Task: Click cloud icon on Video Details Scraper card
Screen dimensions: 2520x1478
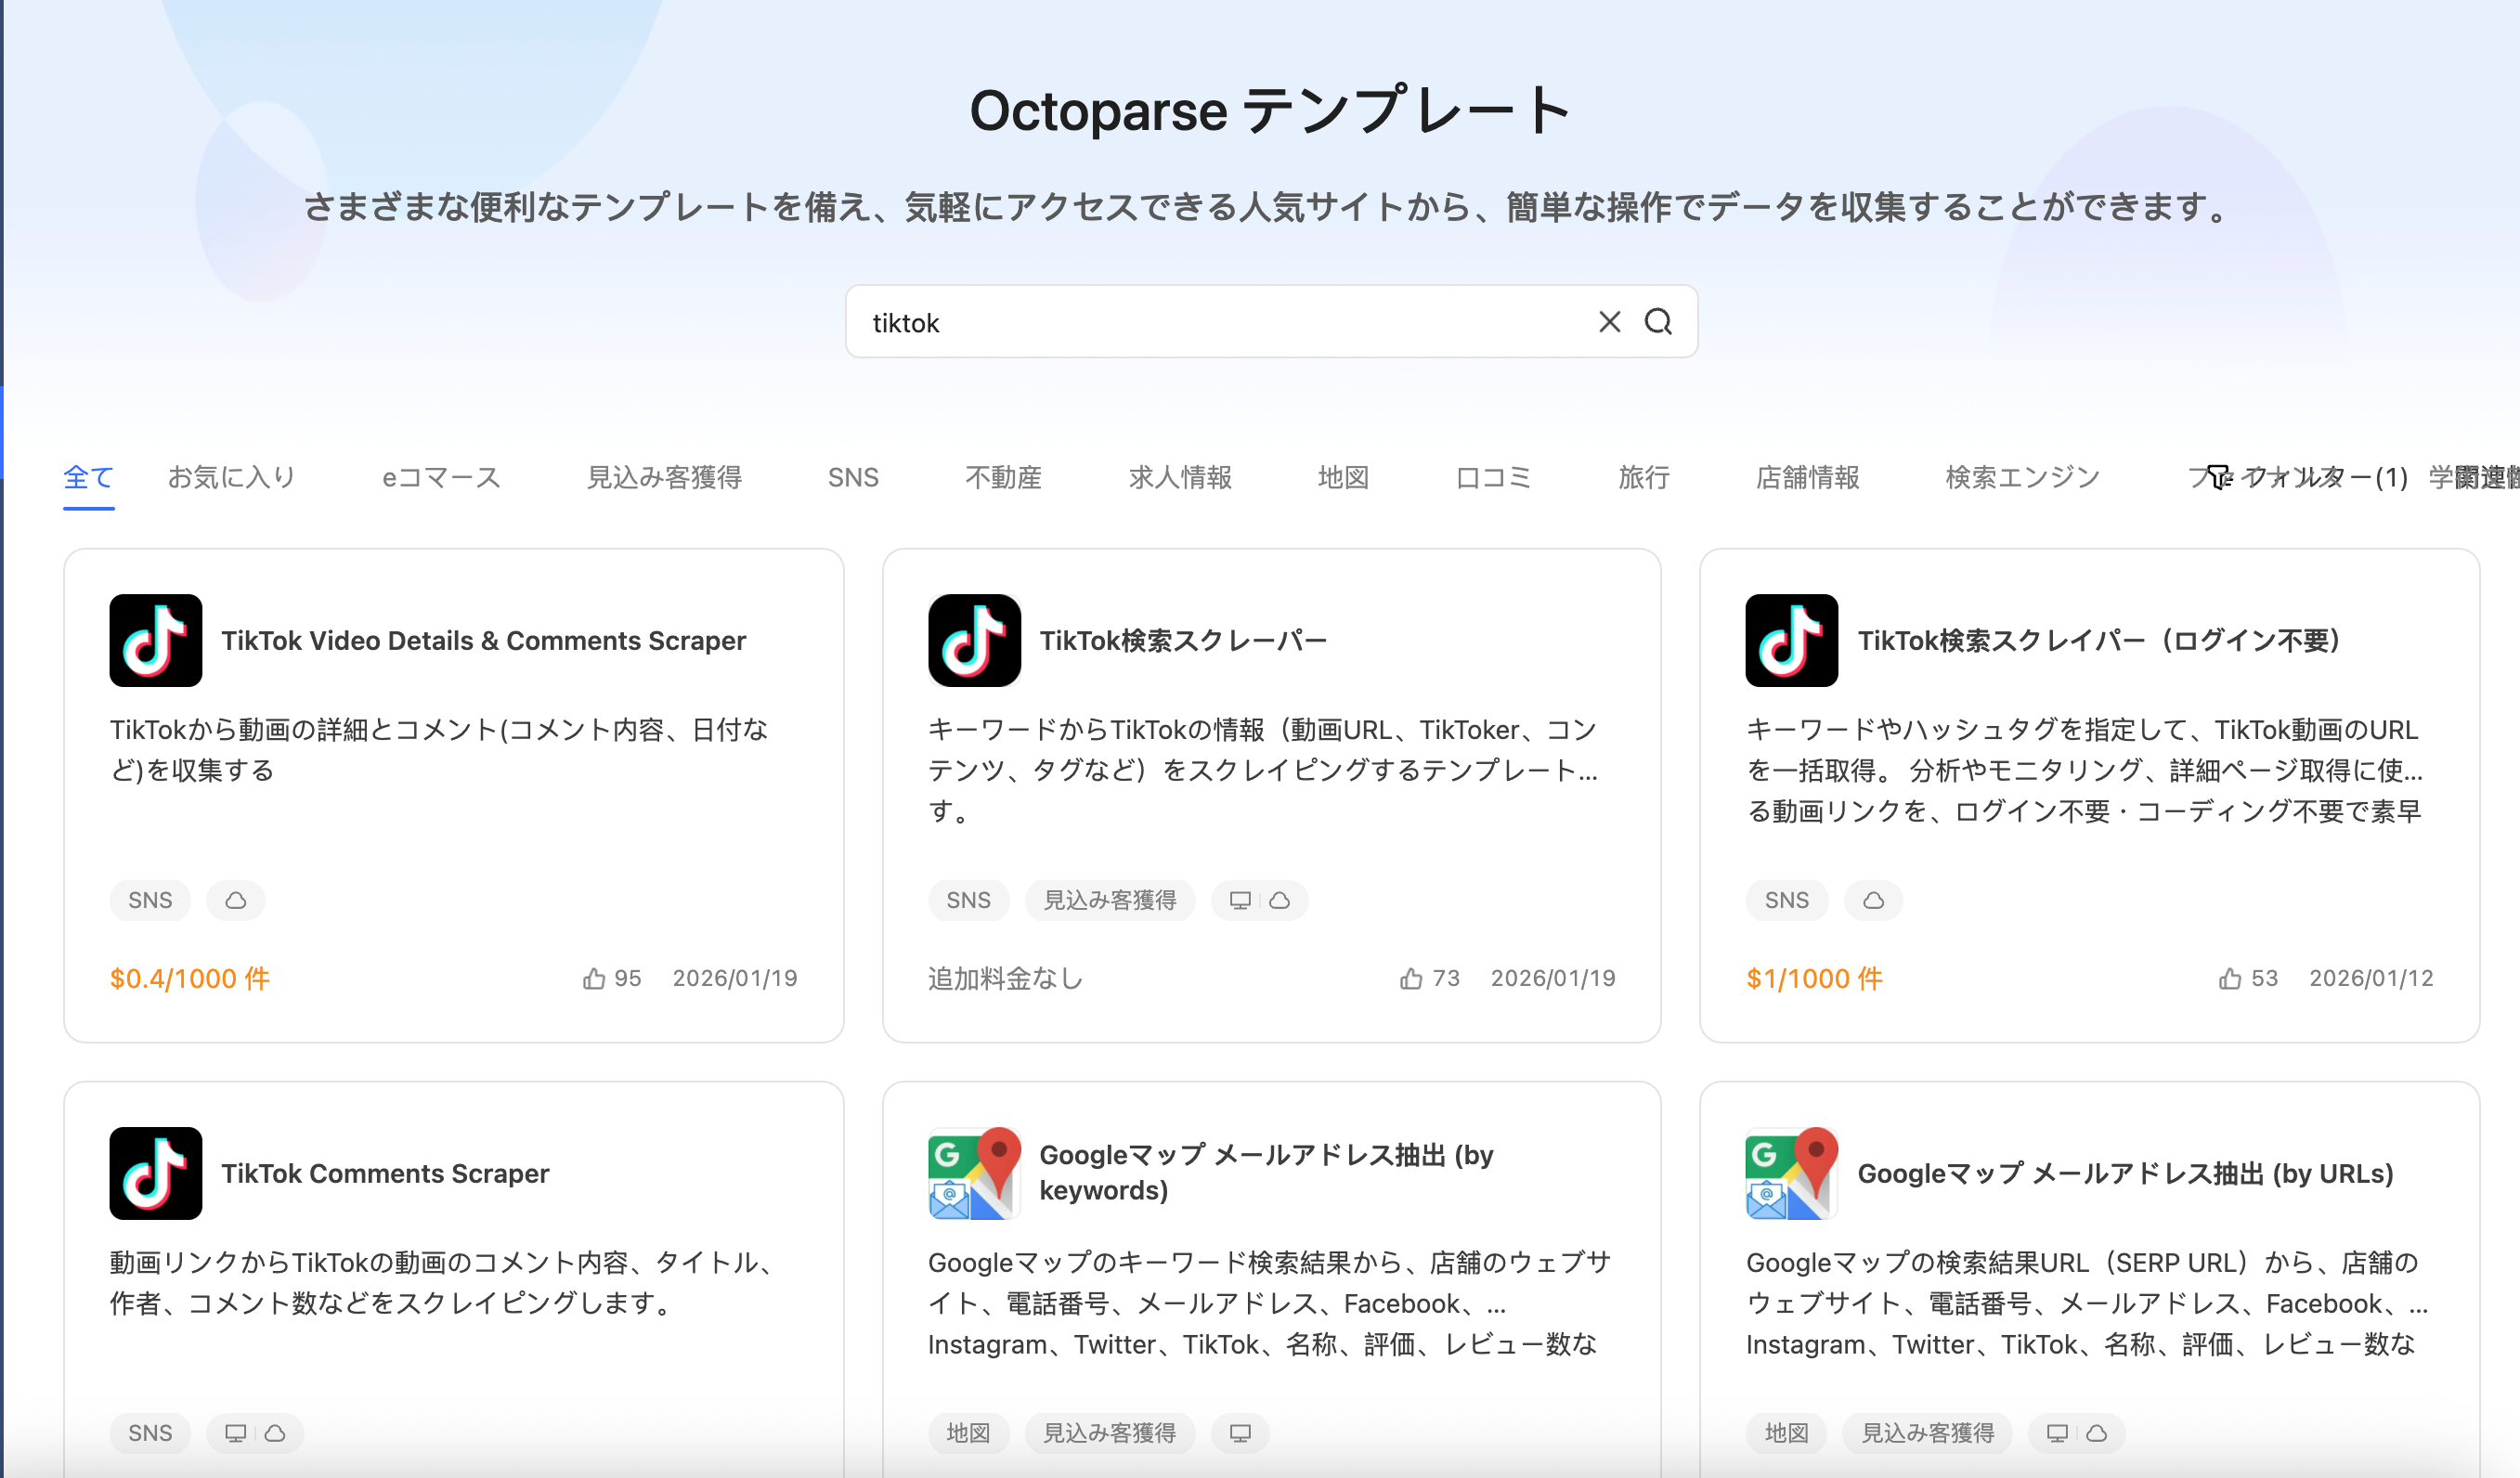Action: (x=235, y=900)
